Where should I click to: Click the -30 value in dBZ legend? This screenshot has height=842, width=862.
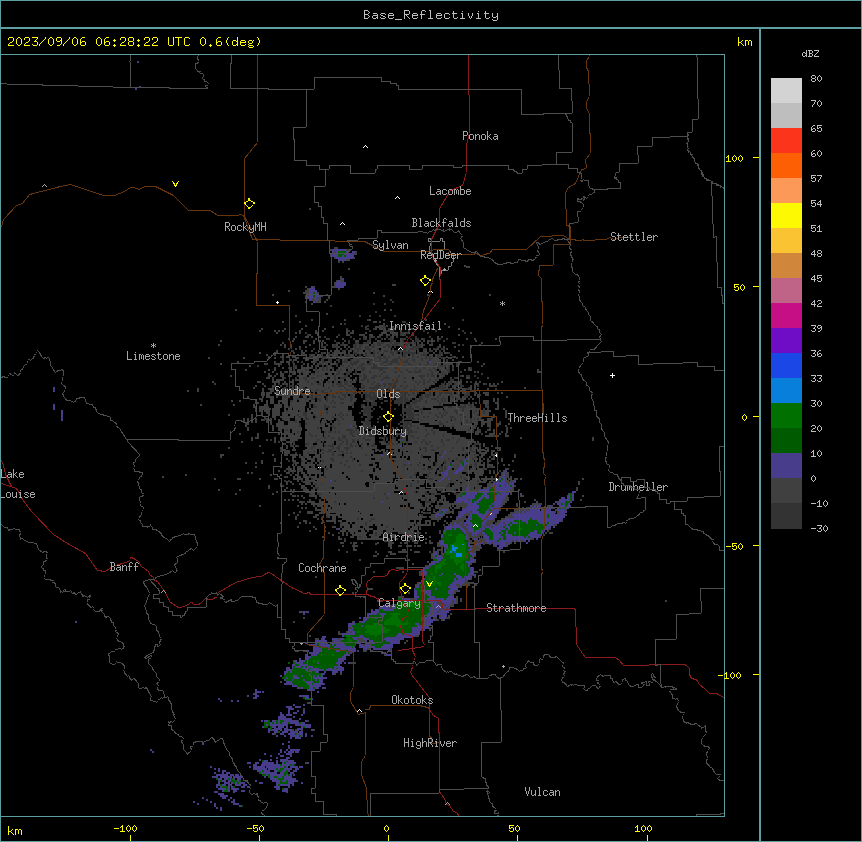click(x=819, y=528)
